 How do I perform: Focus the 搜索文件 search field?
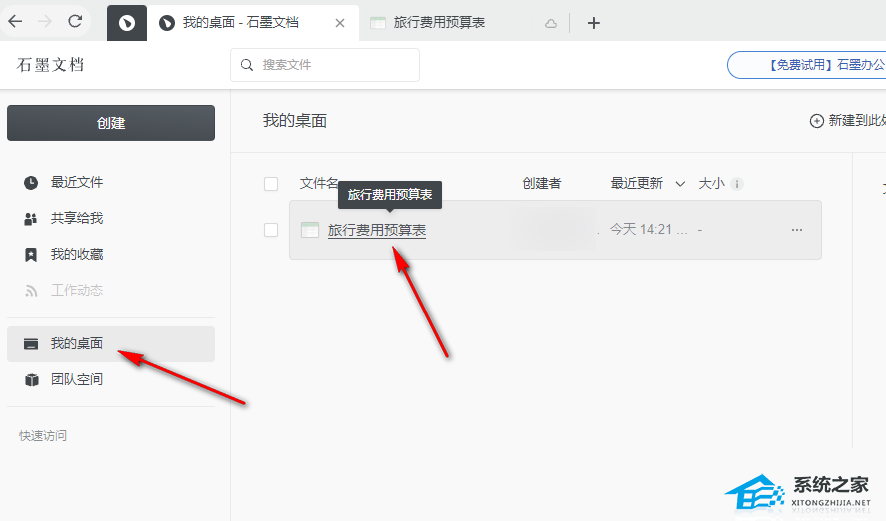325,65
